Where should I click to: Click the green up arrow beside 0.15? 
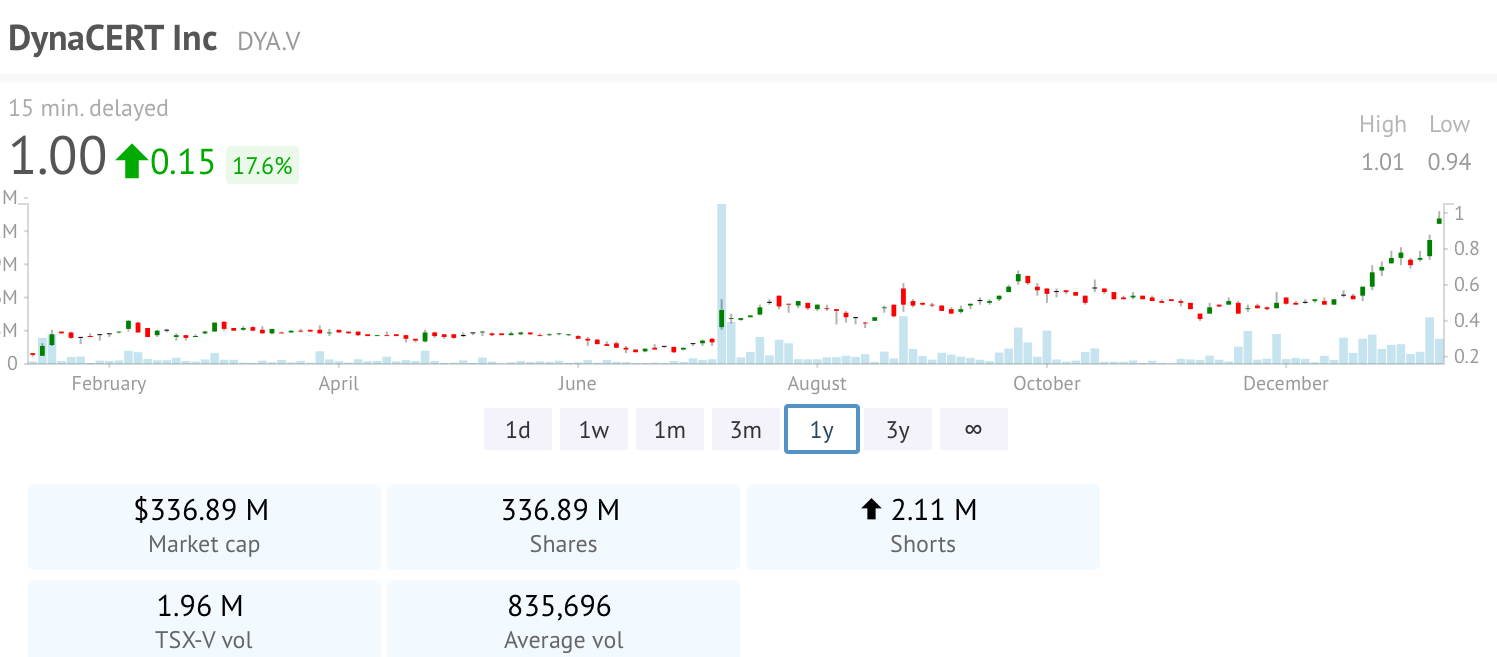click(131, 161)
